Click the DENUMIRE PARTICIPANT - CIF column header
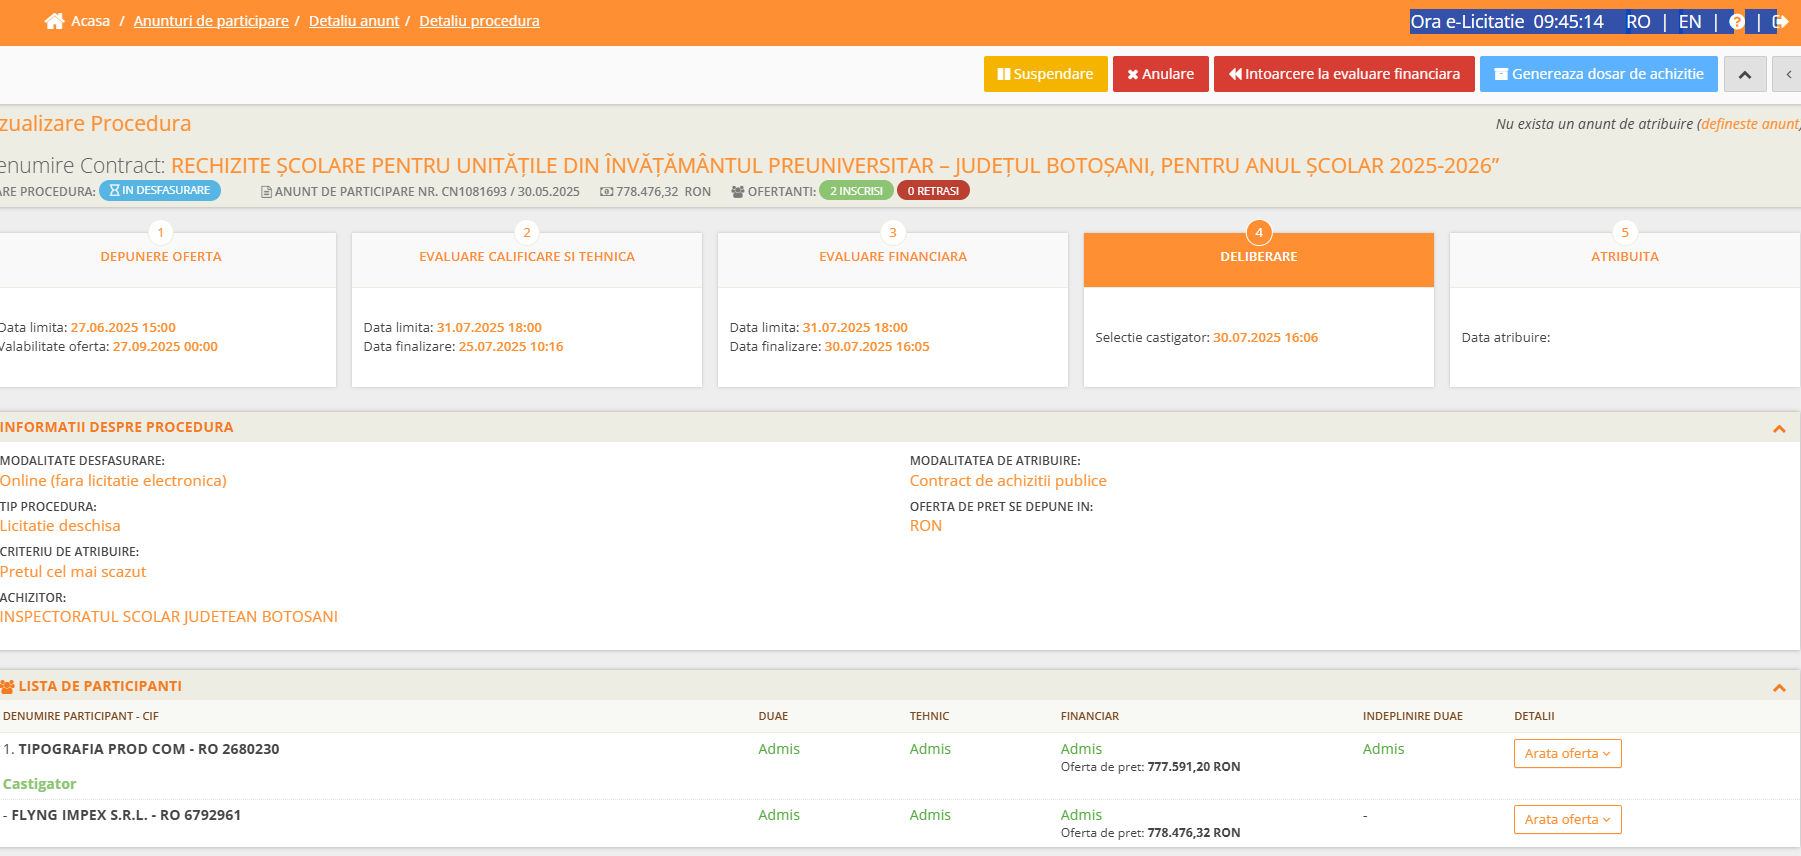 81,716
